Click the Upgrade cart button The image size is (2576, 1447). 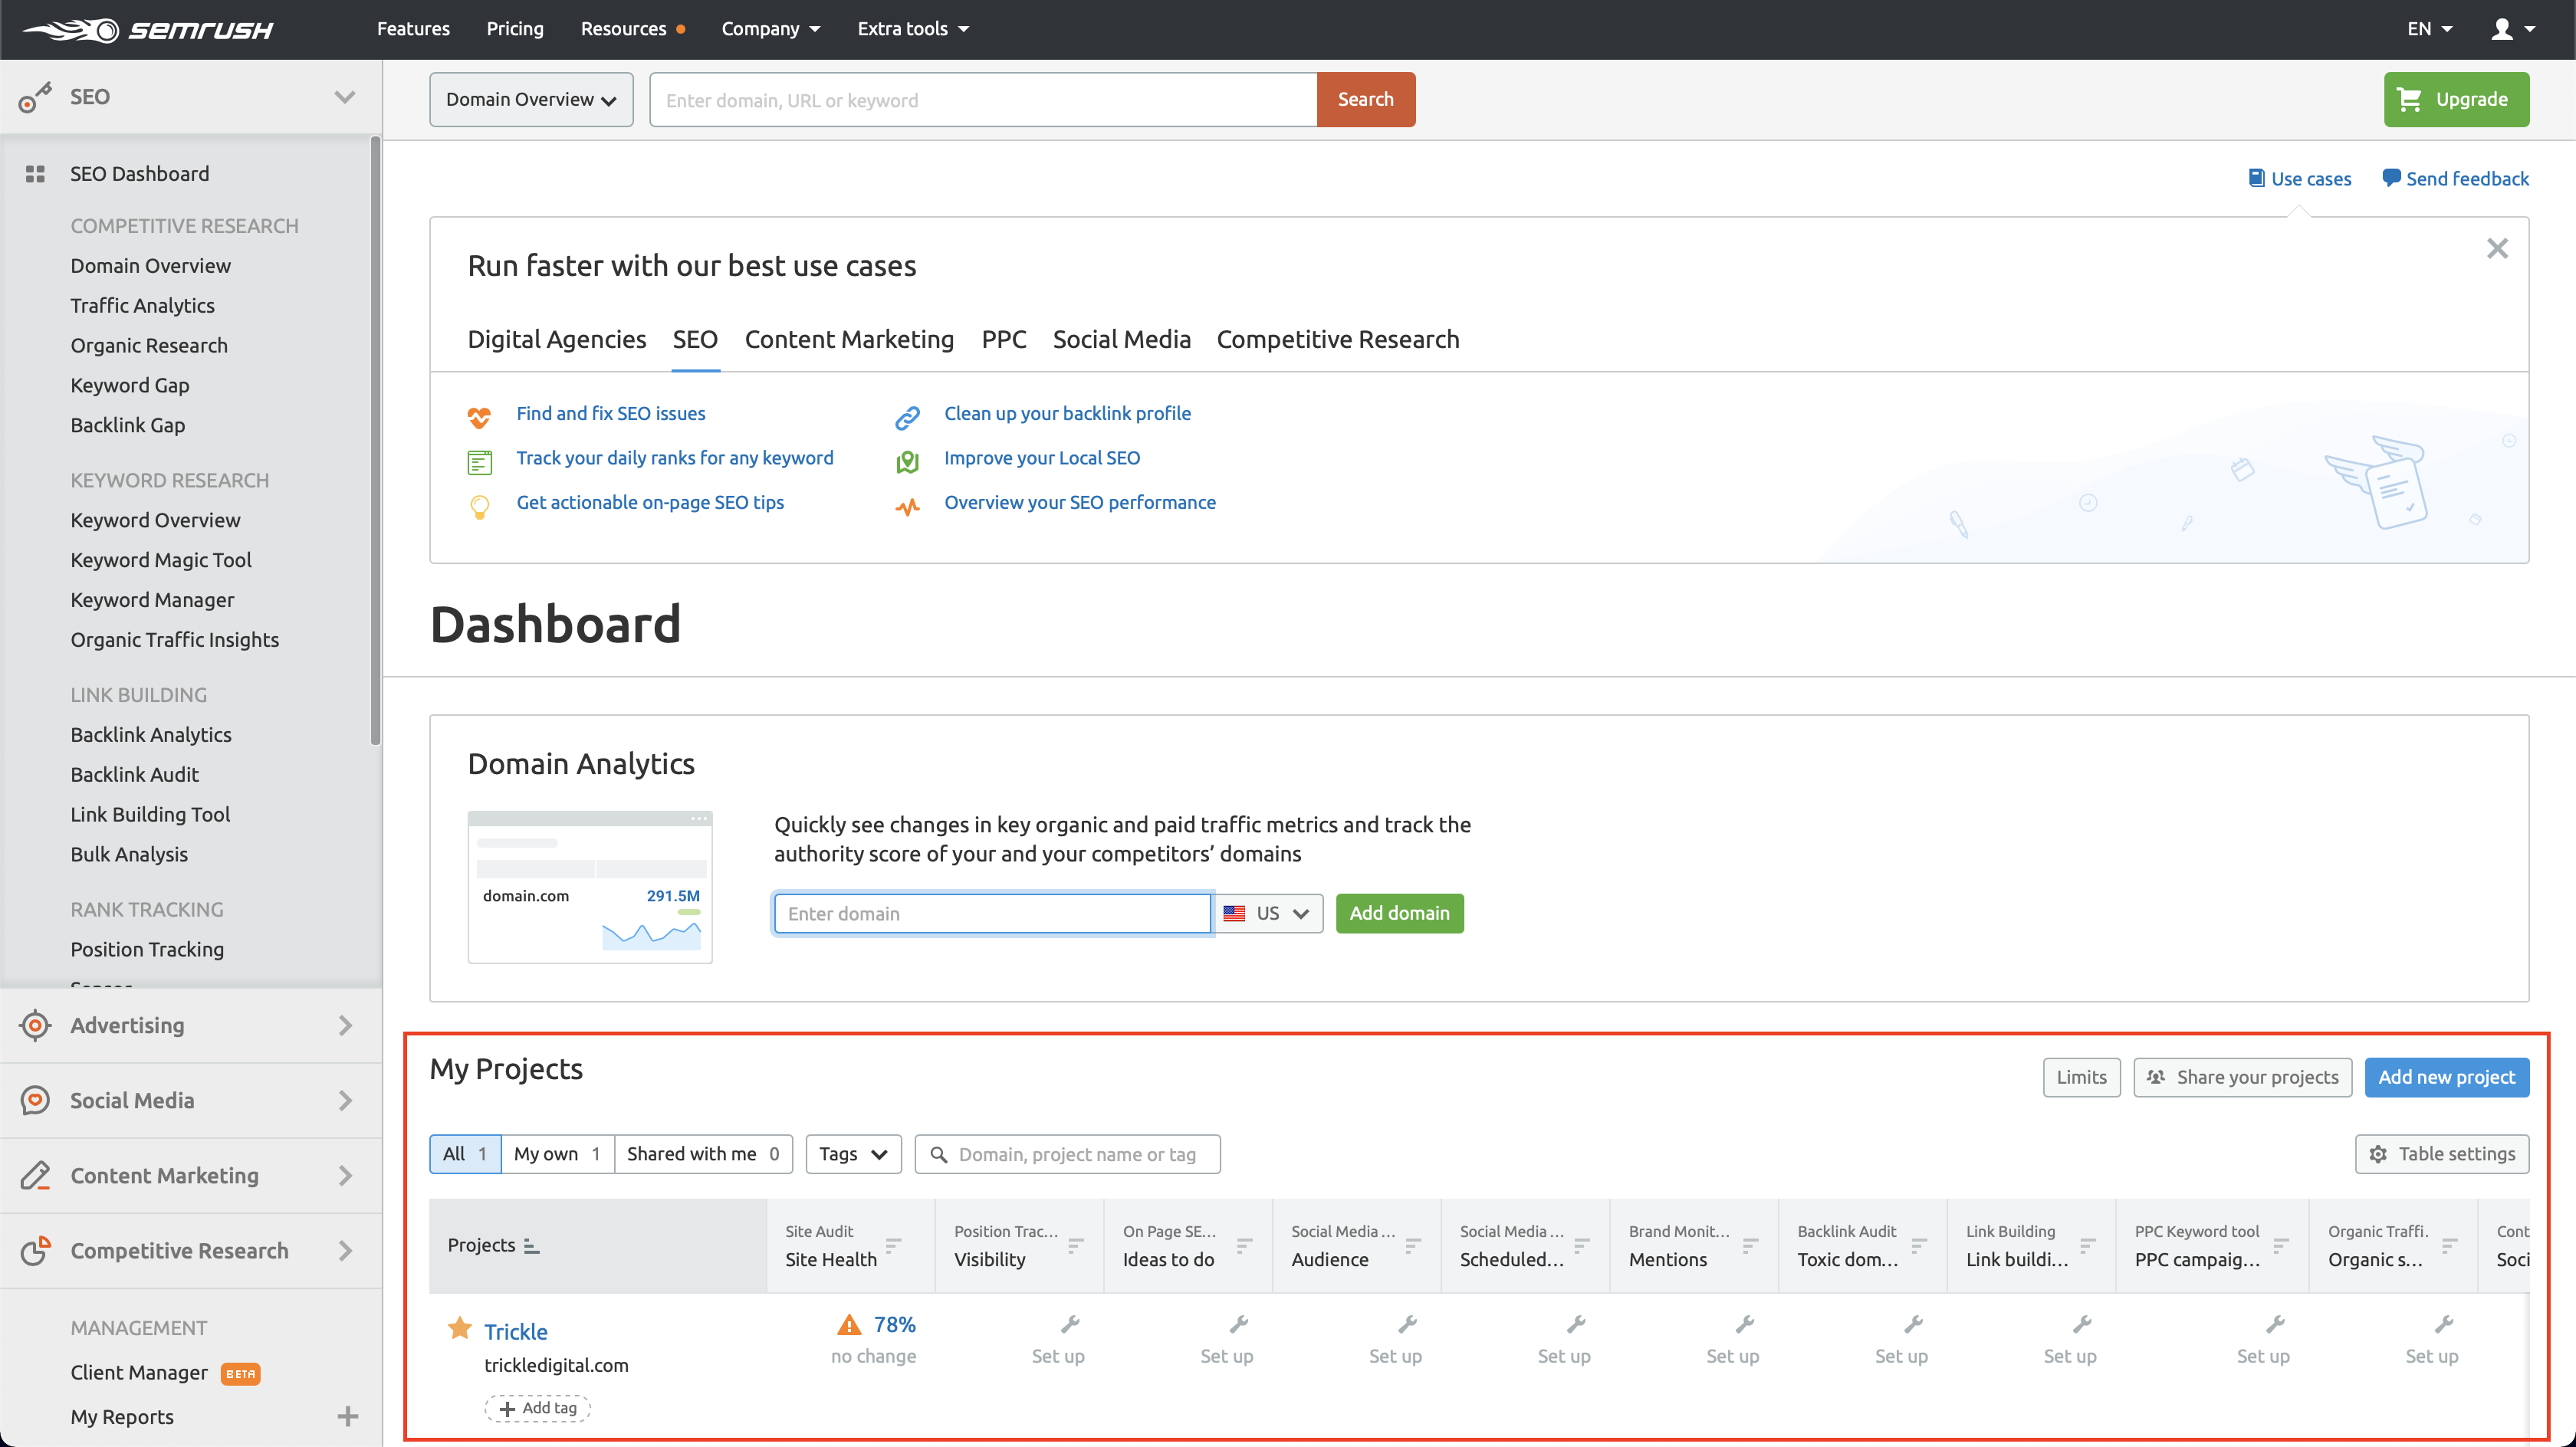click(2456, 99)
